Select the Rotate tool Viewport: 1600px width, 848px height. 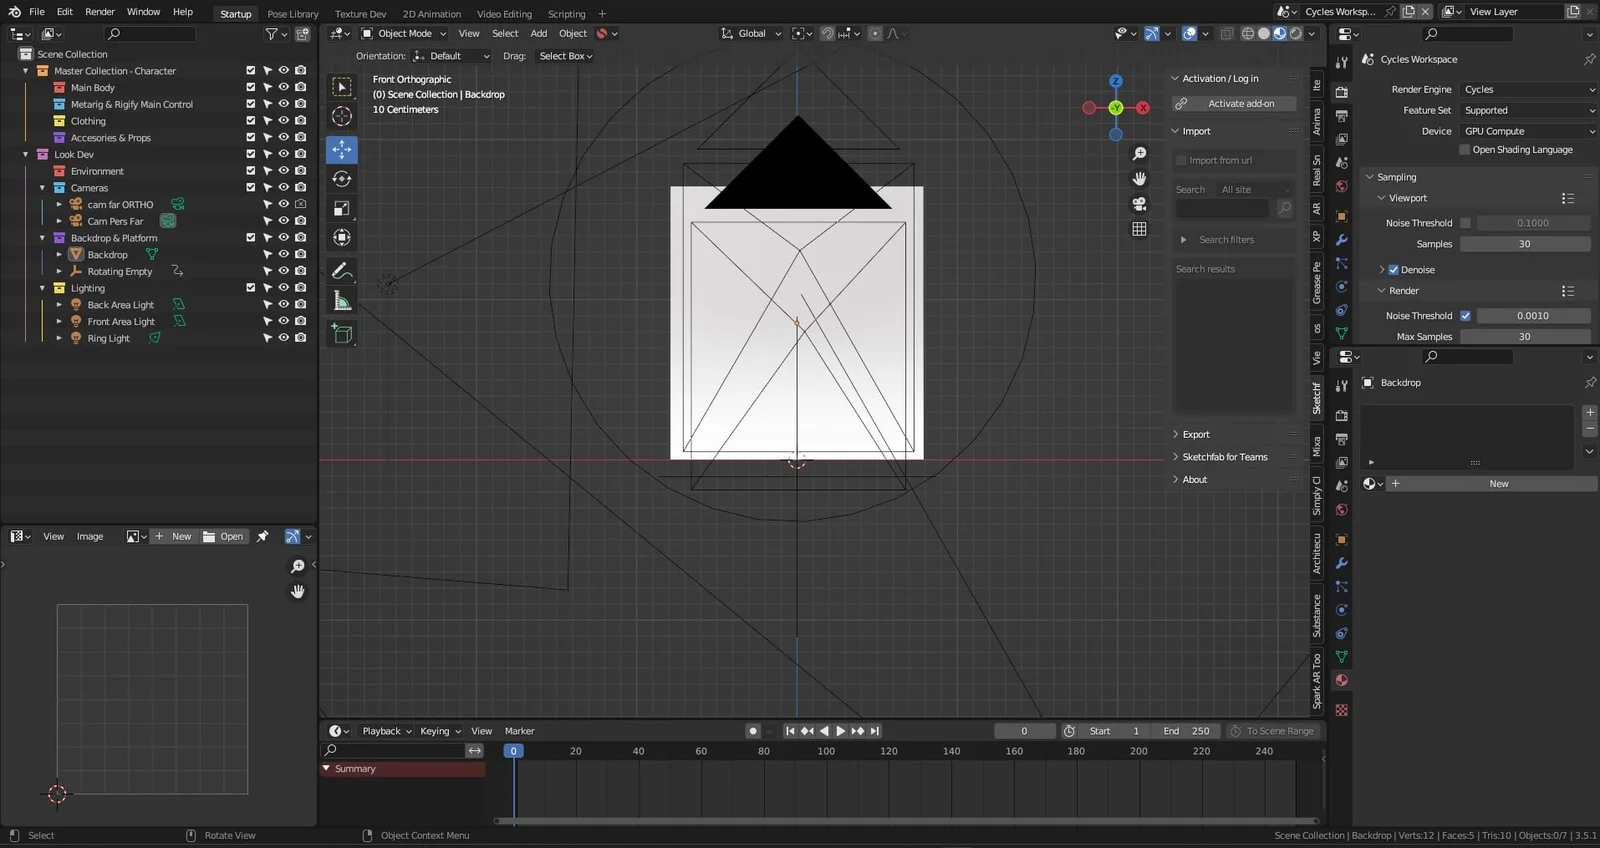(342, 179)
